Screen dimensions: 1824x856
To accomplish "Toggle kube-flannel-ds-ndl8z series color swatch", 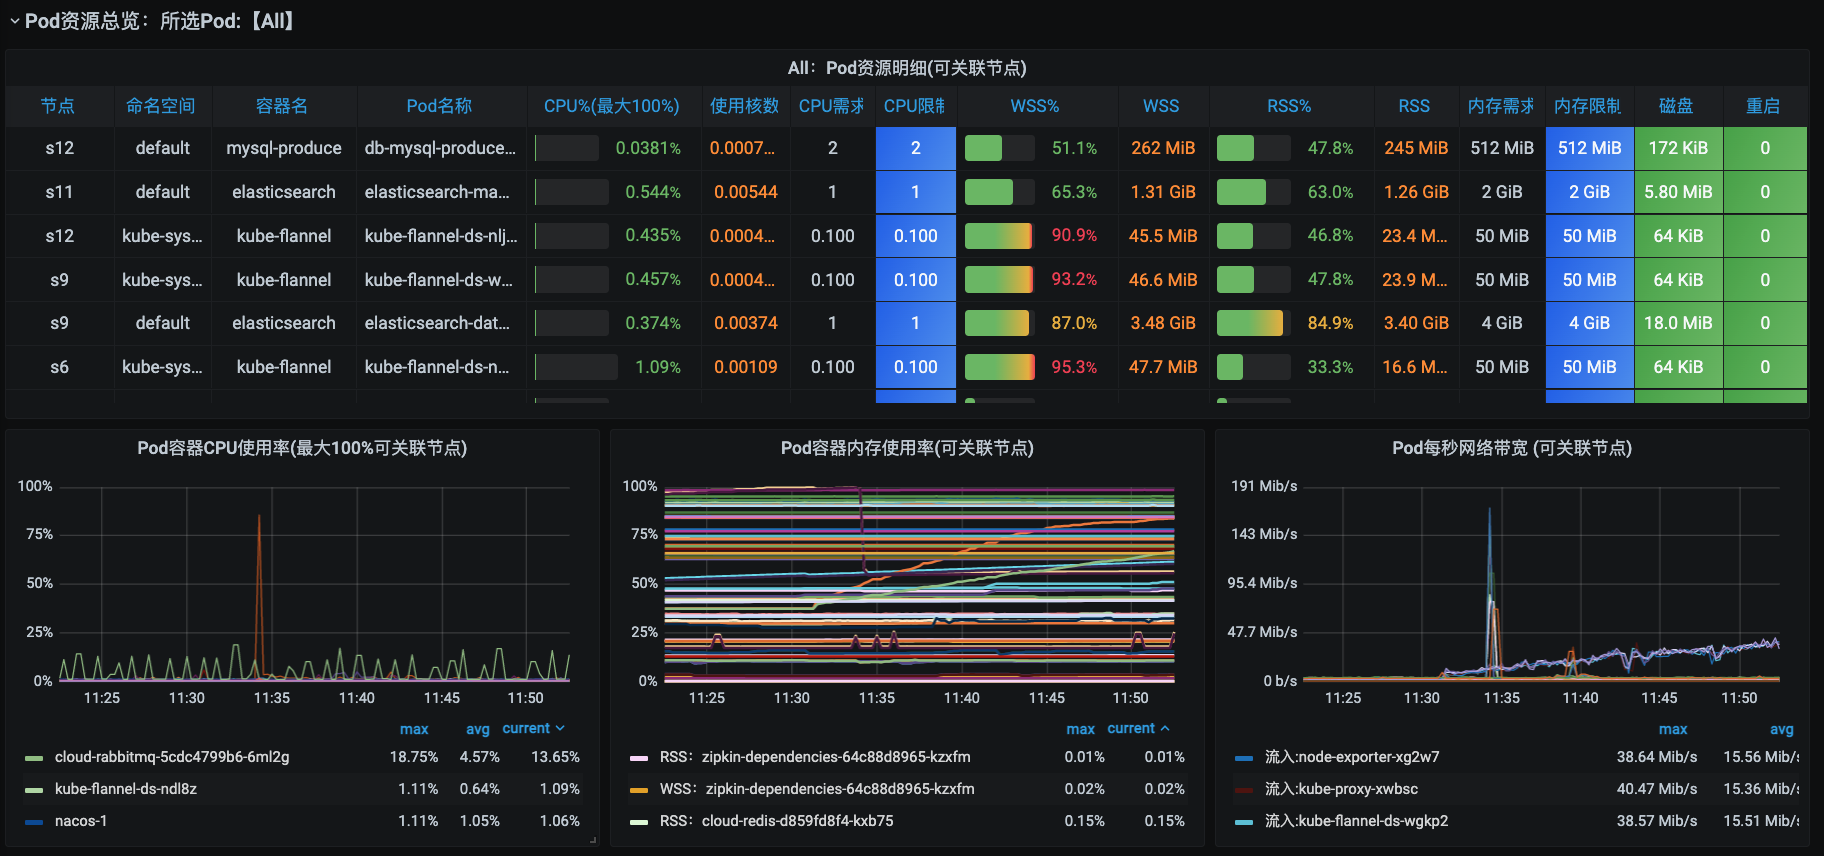I will coord(34,790).
